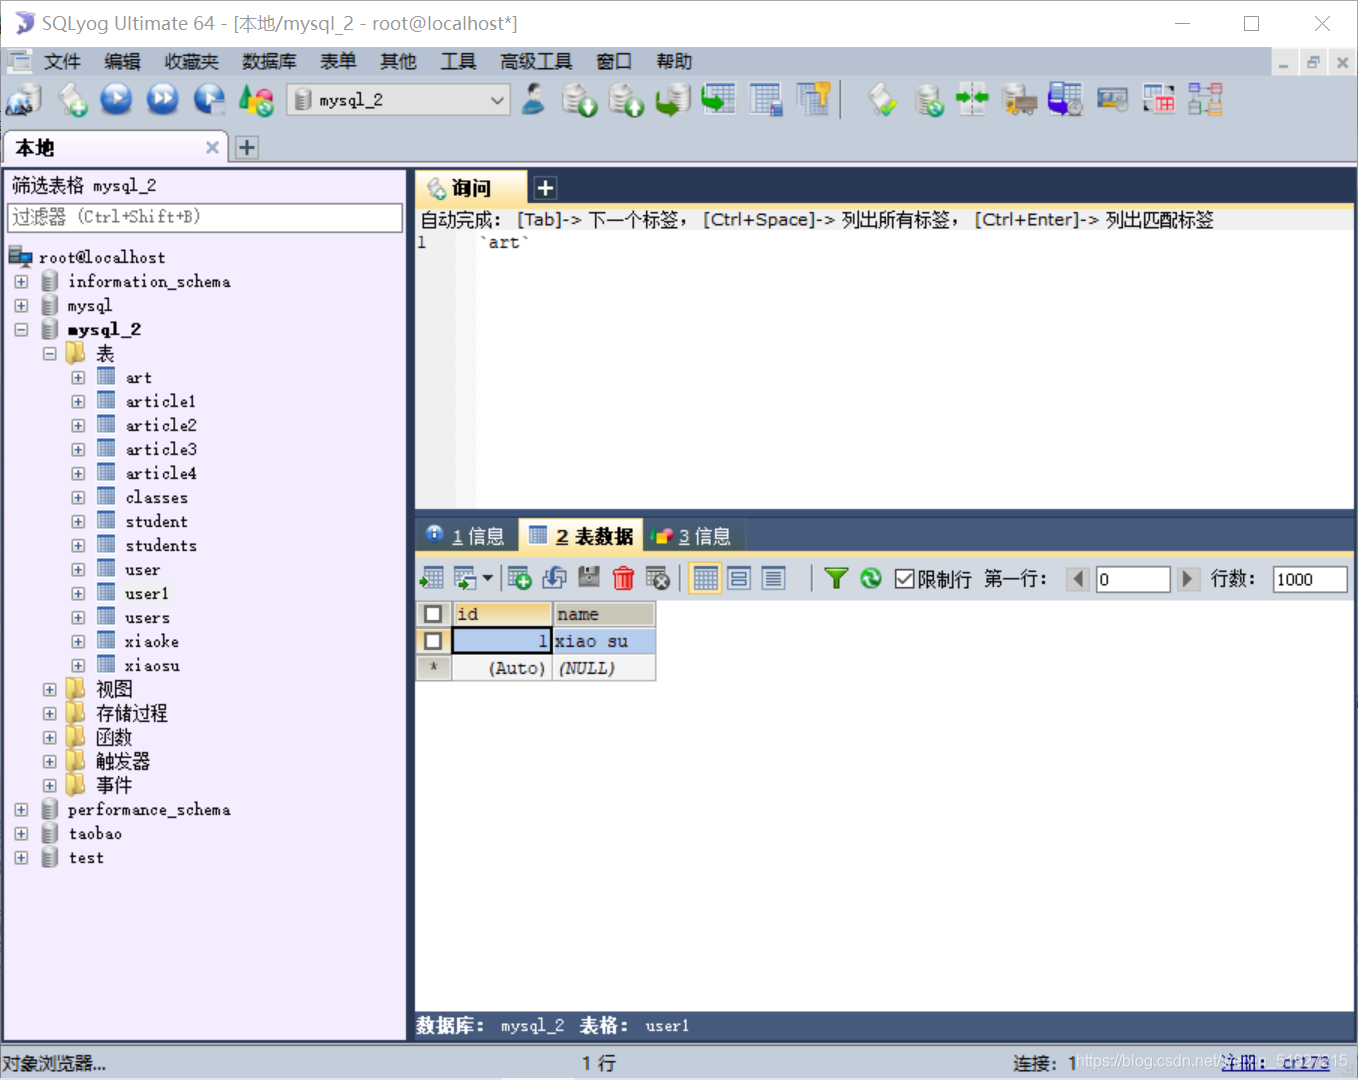The width and height of the screenshot is (1358, 1080).
Task: Open the export dropdown arrow in data toolbar
Action: click(x=487, y=578)
